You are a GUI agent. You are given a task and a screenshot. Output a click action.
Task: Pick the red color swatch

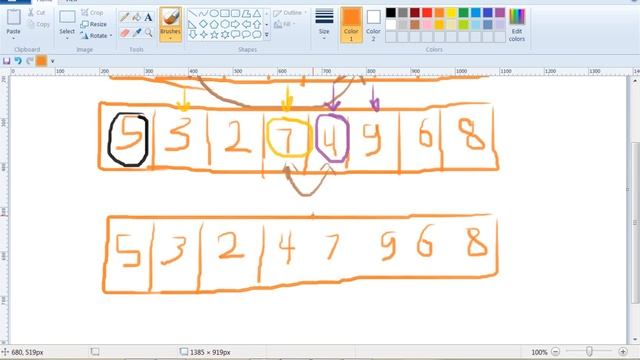tap(427, 13)
